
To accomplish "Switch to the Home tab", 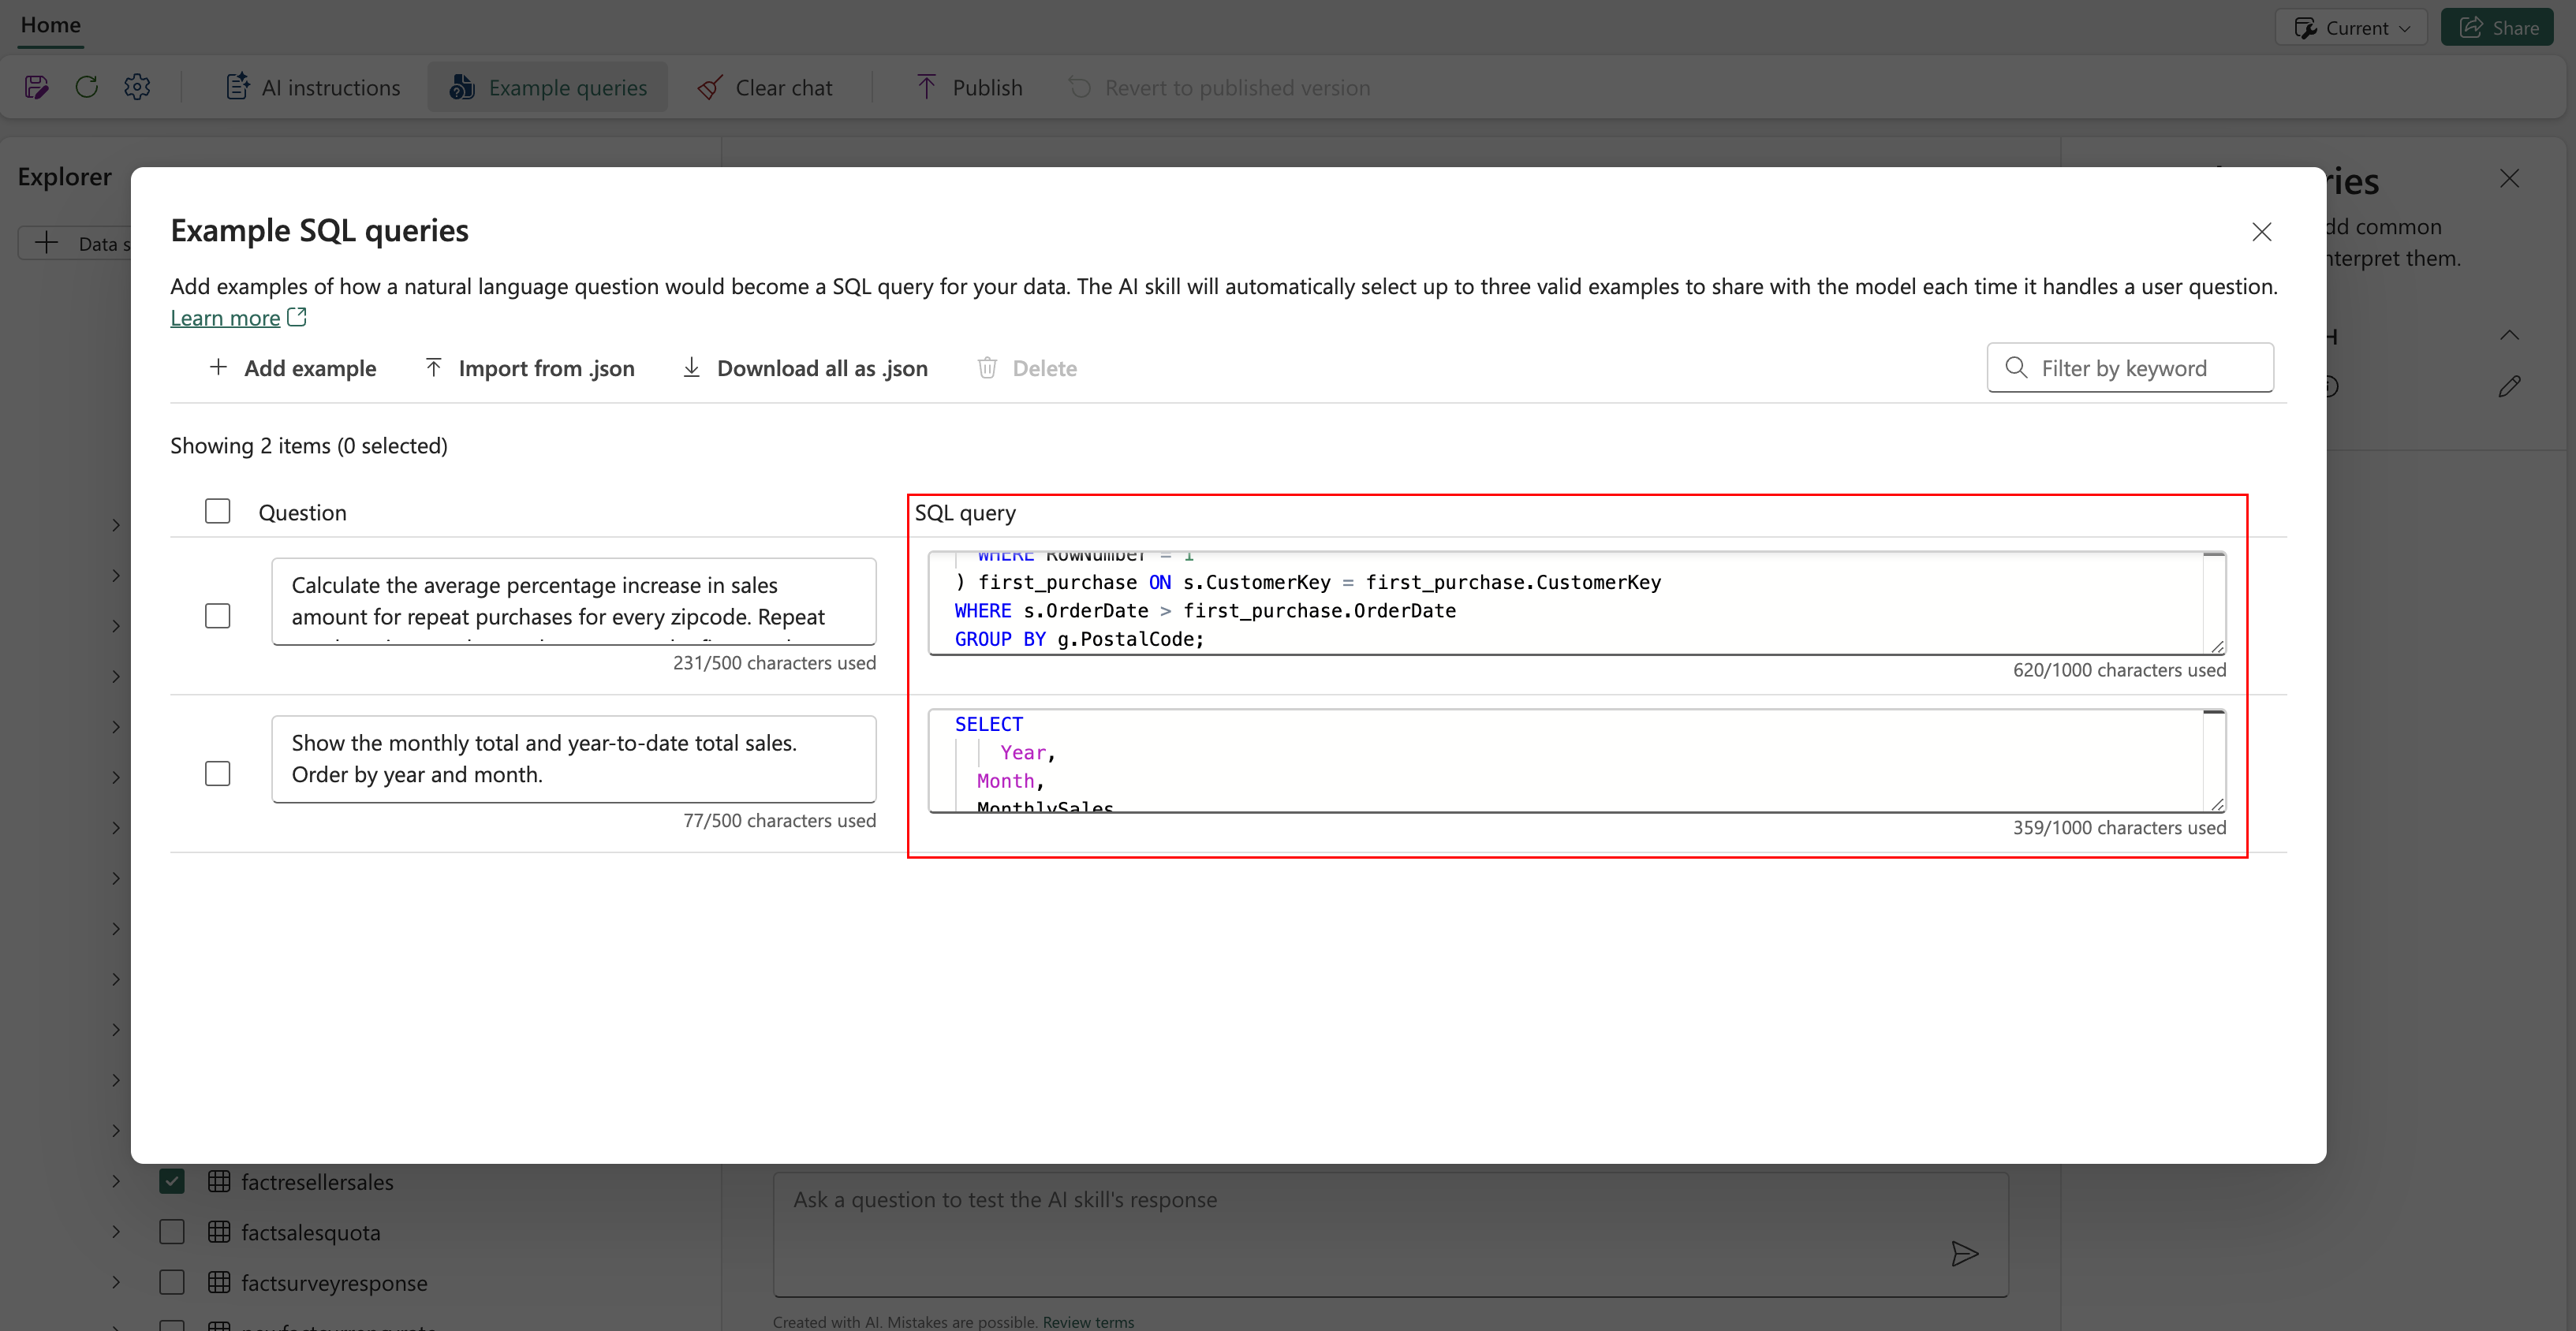I will pyautogui.click(x=50, y=25).
